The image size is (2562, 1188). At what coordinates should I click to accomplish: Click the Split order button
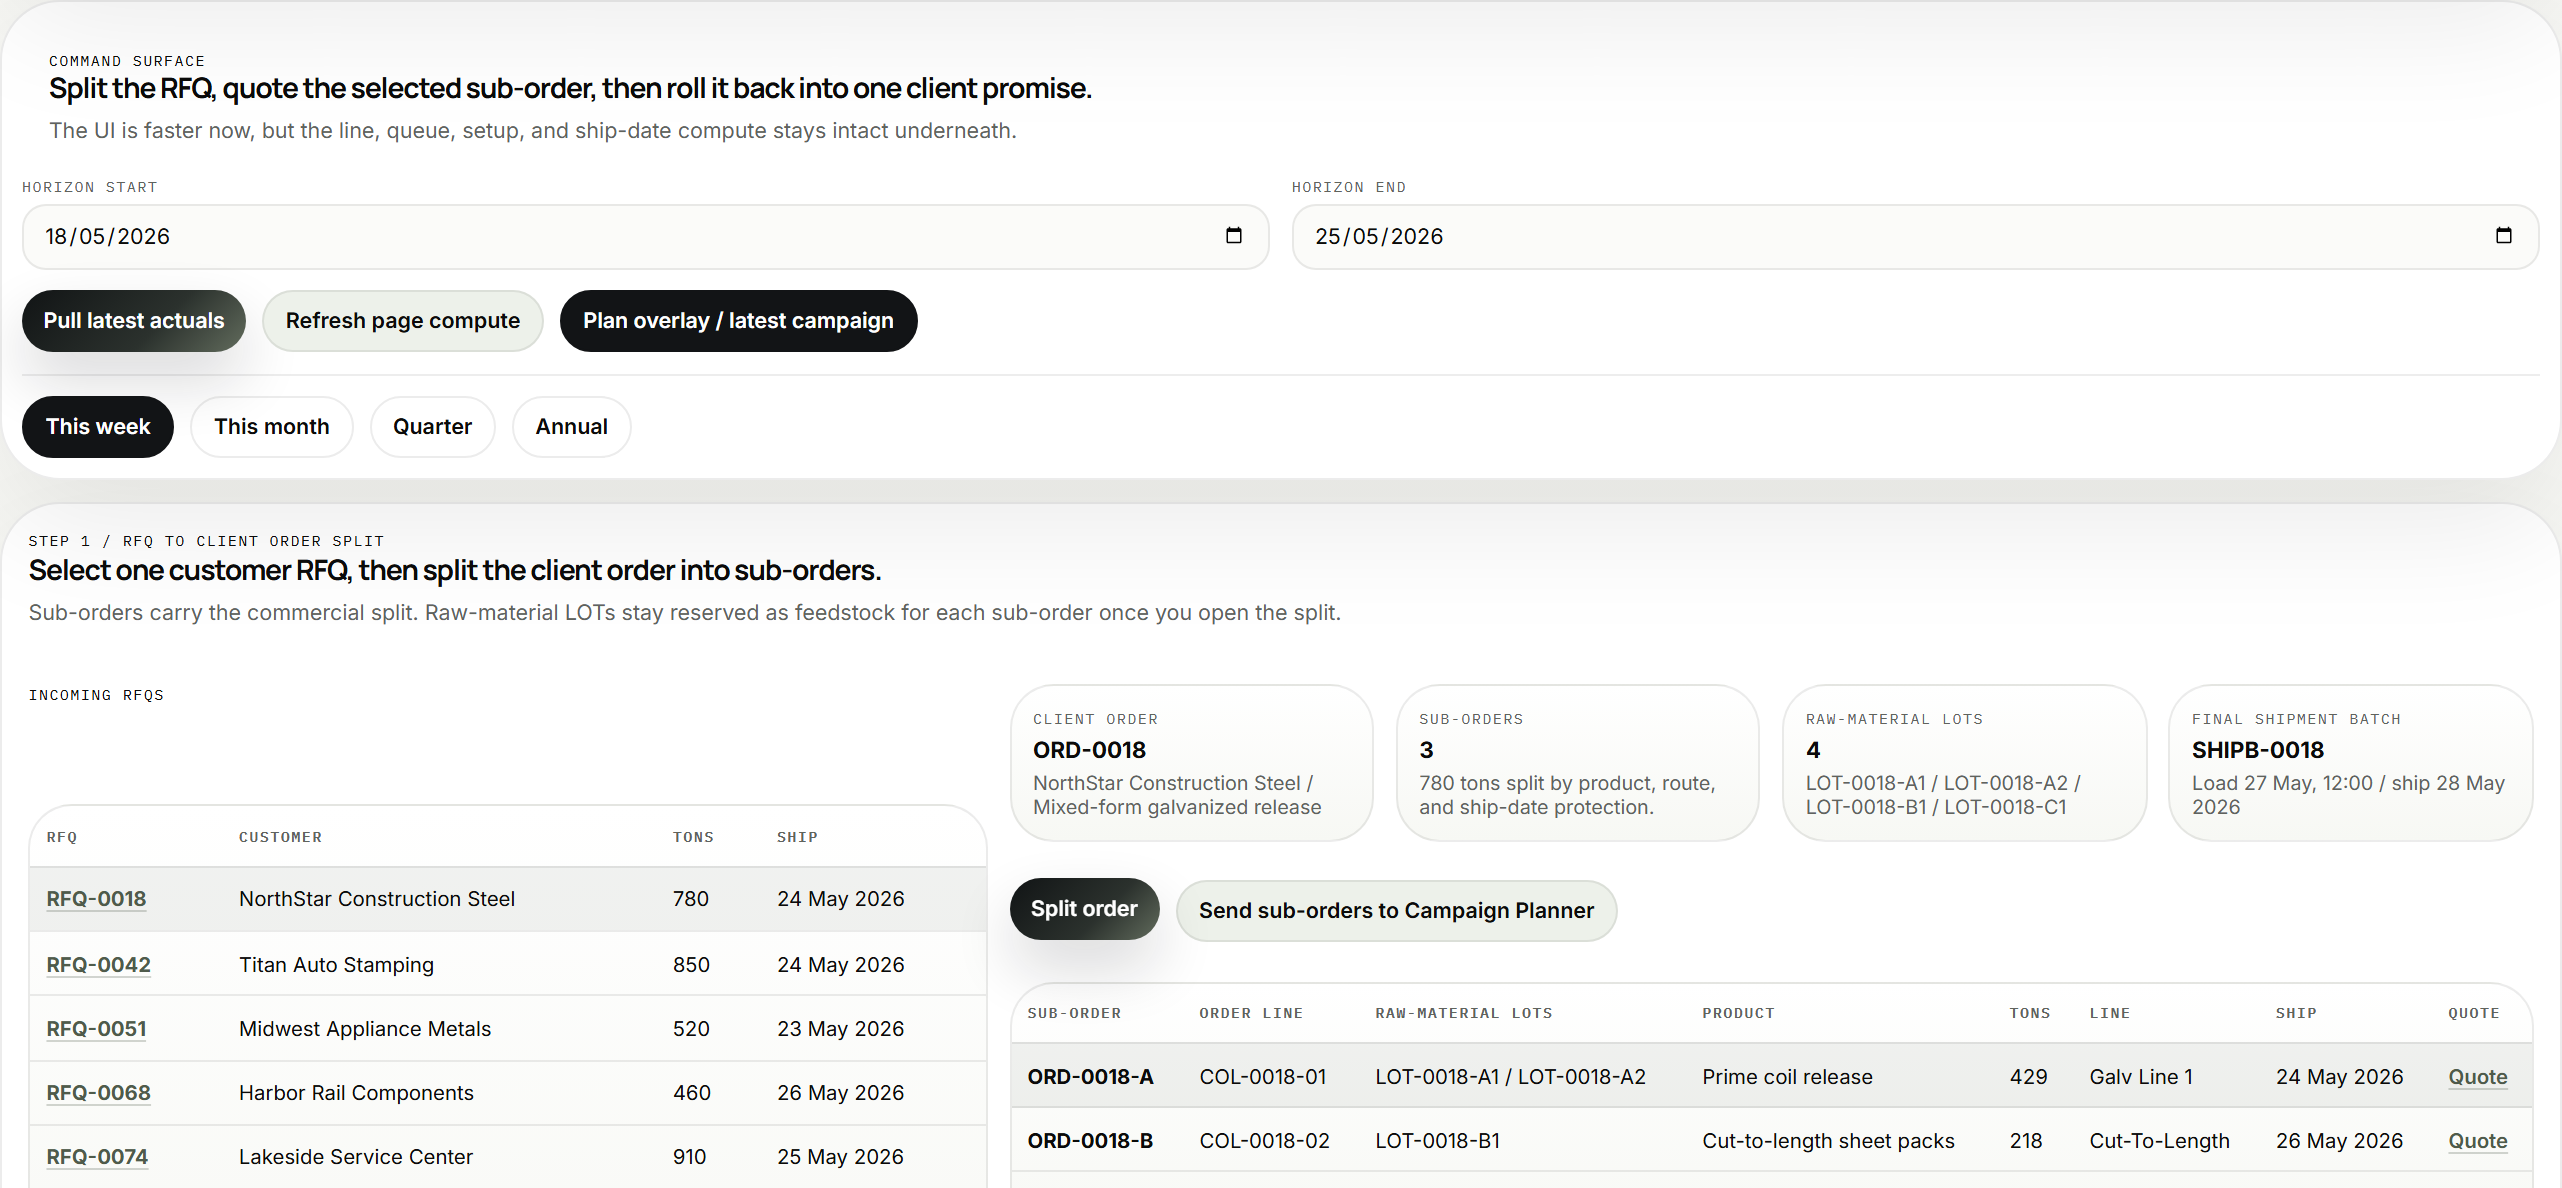(1084, 909)
